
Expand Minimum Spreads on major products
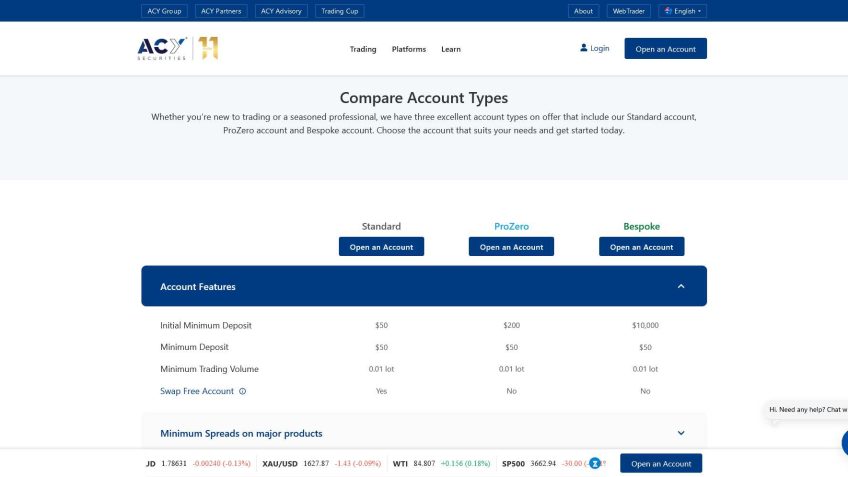coord(681,433)
